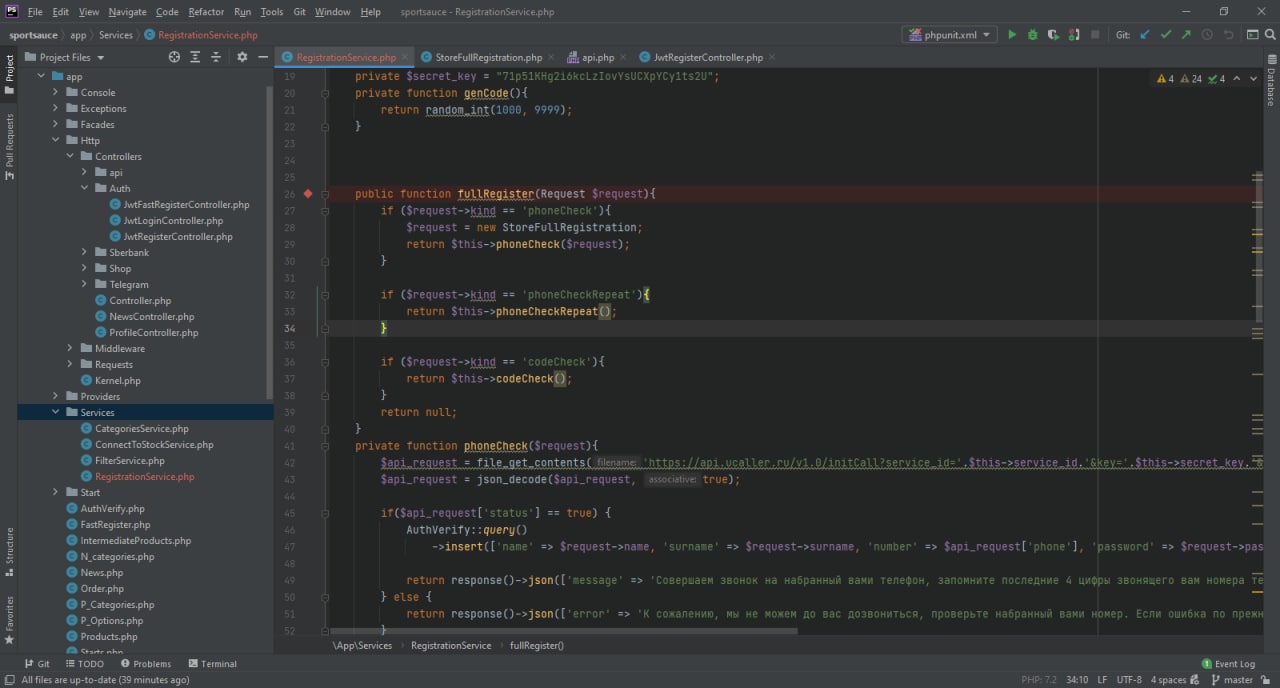The width and height of the screenshot is (1280, 688).
Task: Collapse all nodes in the project tree
Action: pyautogui.click(x=216, y=57)
